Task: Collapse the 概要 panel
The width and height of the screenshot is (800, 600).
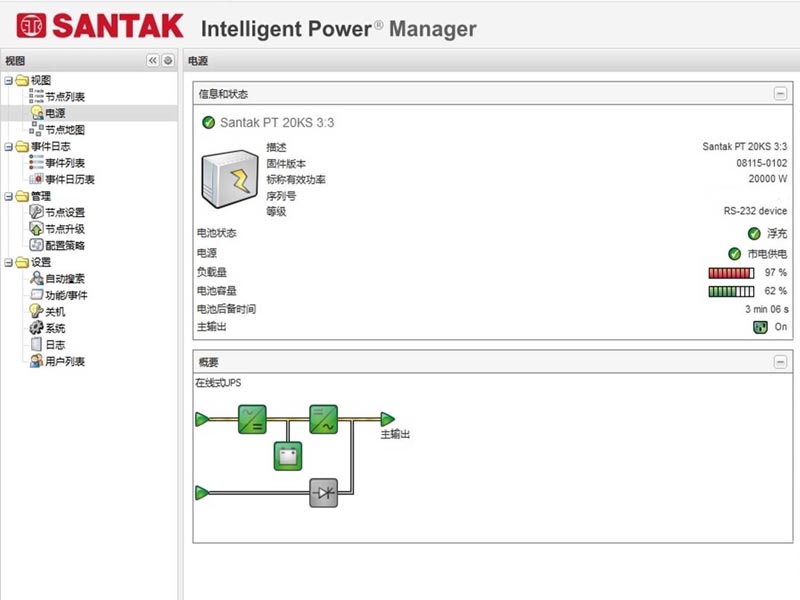Action: point(780,362)
